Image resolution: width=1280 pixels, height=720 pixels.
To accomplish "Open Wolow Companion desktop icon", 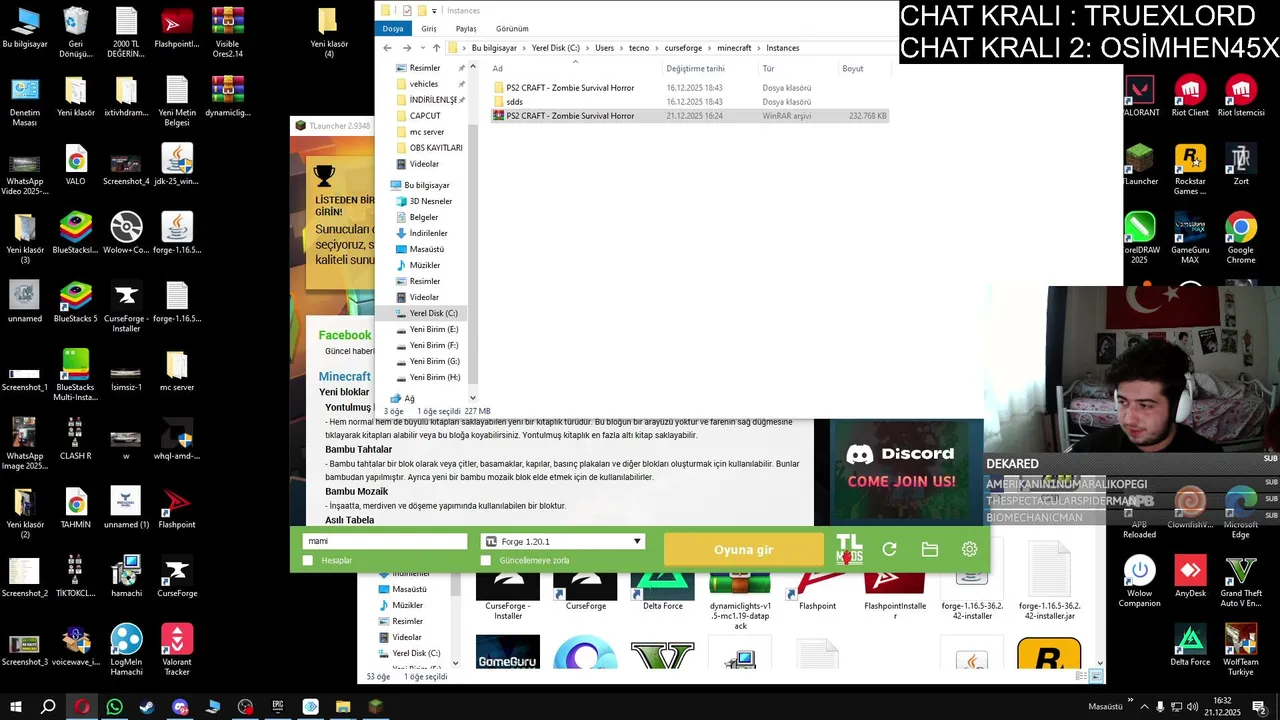I will click(x=1139, y=581).
